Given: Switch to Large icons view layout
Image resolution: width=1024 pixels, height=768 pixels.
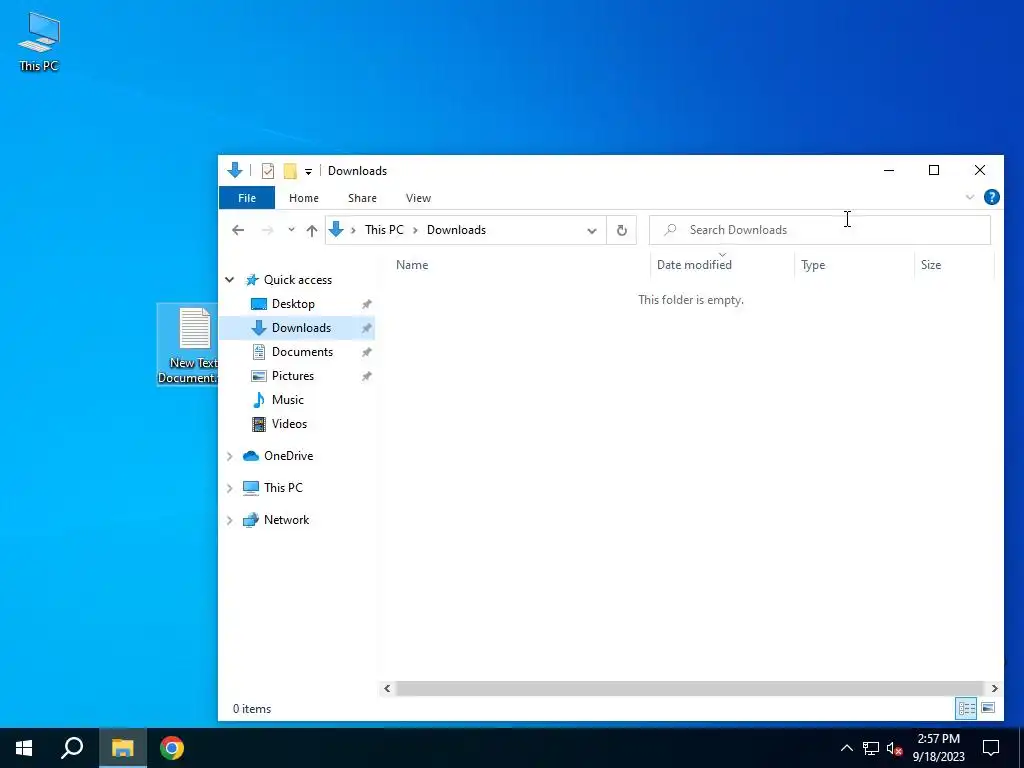Looking at the screenshot, I should (988, 708).
